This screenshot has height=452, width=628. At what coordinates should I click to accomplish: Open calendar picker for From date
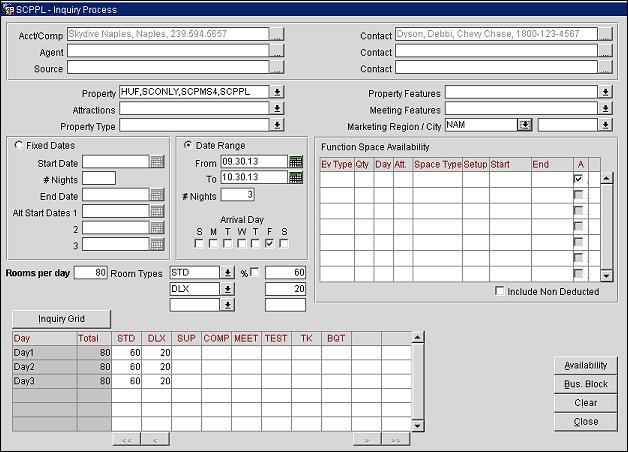point(295,161)
